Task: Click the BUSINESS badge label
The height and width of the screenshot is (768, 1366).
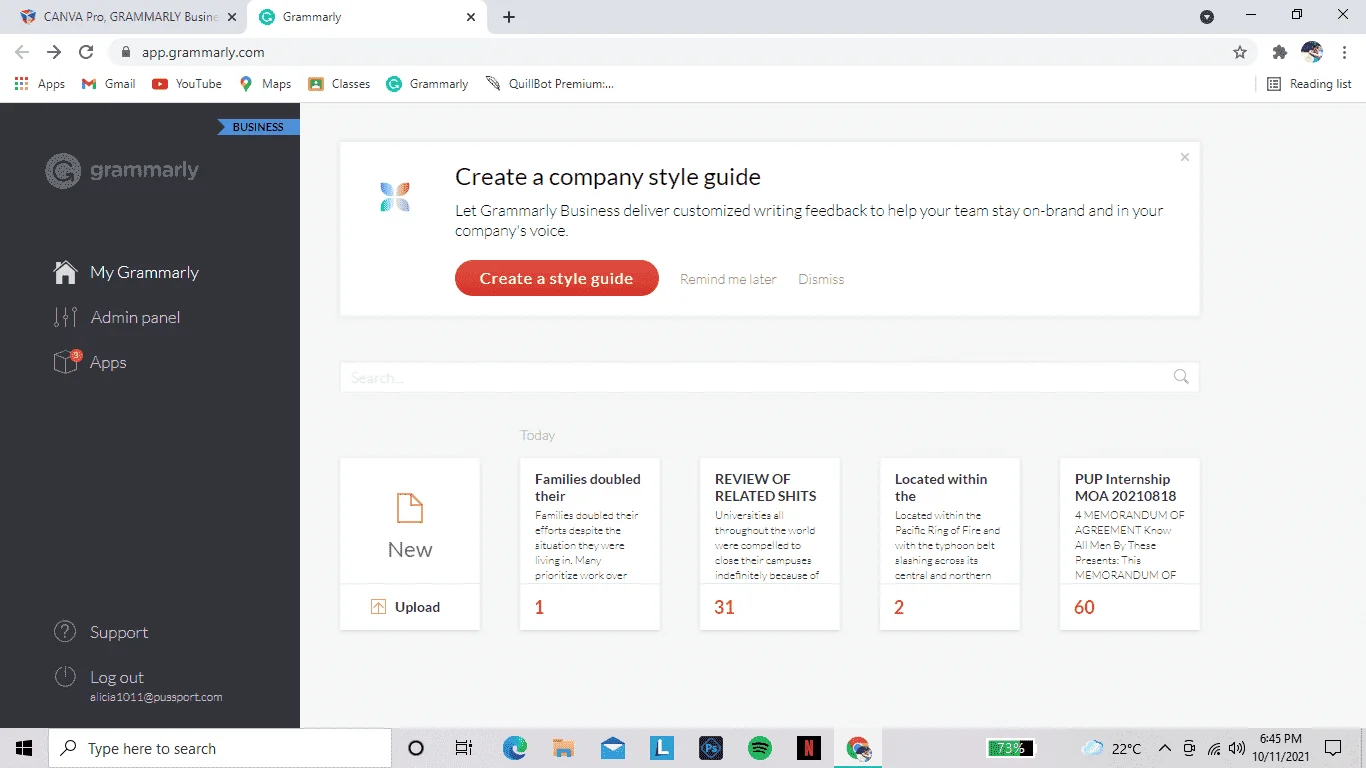Action: pyautogui.click(x=258, y=127)
